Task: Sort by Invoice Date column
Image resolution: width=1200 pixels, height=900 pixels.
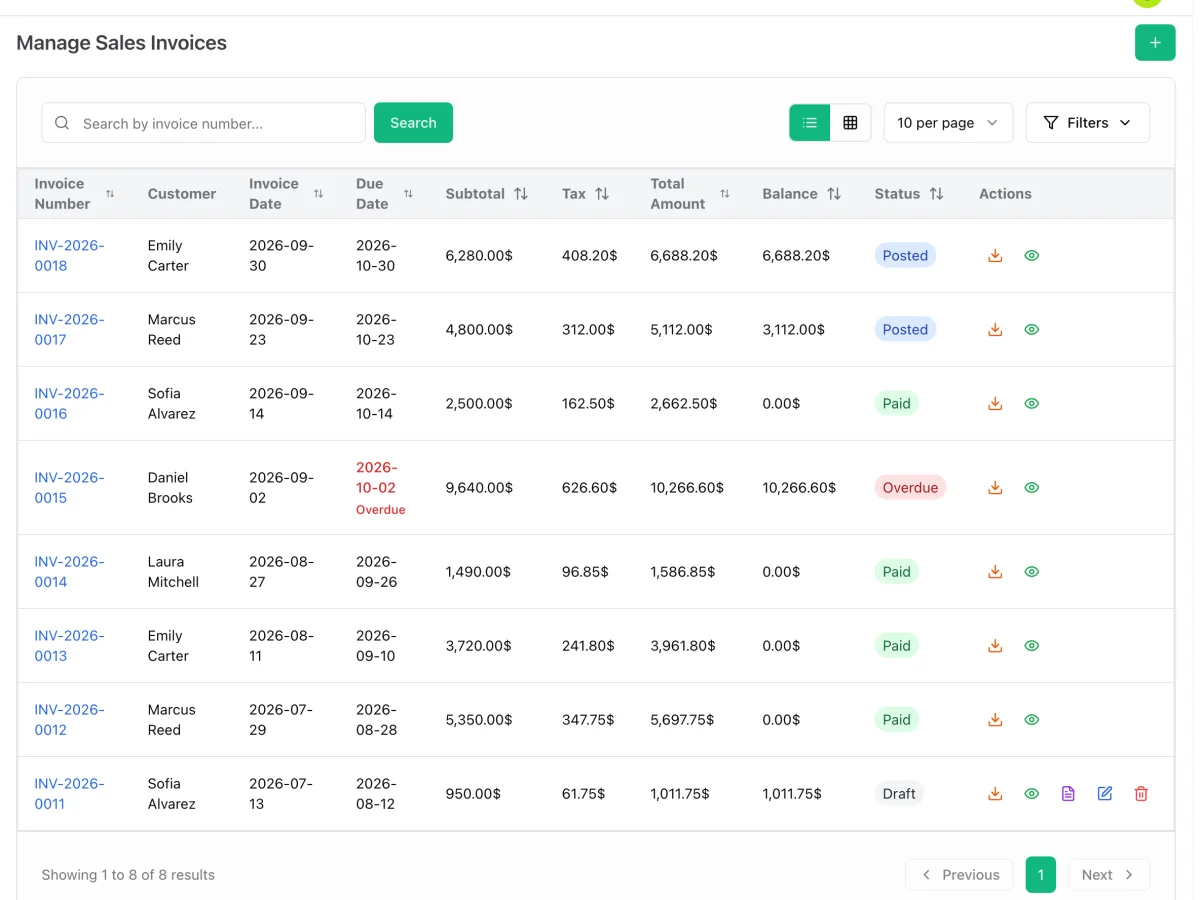Action: point(318,194)
